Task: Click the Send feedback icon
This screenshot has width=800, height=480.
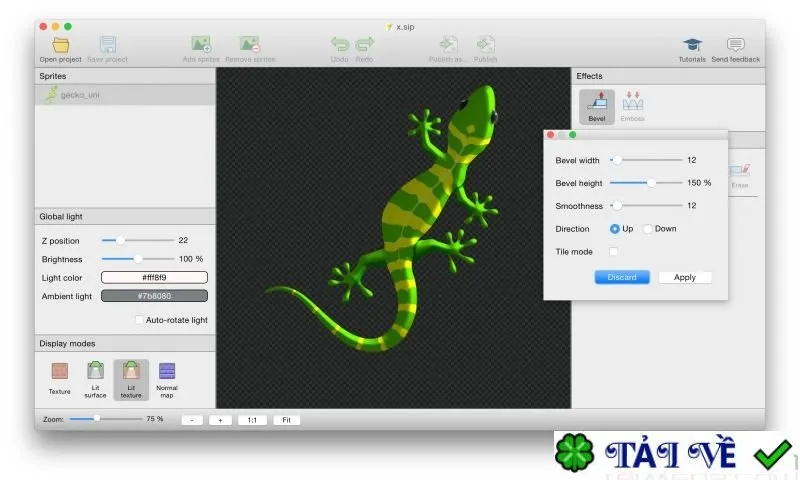Action: 735,45
